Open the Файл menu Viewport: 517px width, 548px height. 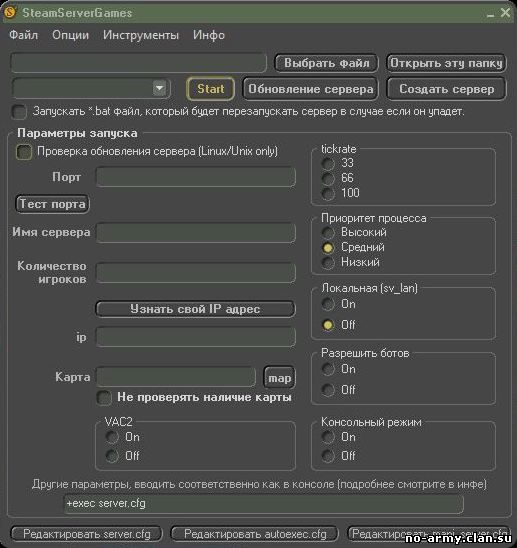pyautogui.click(x=23, y=35)
